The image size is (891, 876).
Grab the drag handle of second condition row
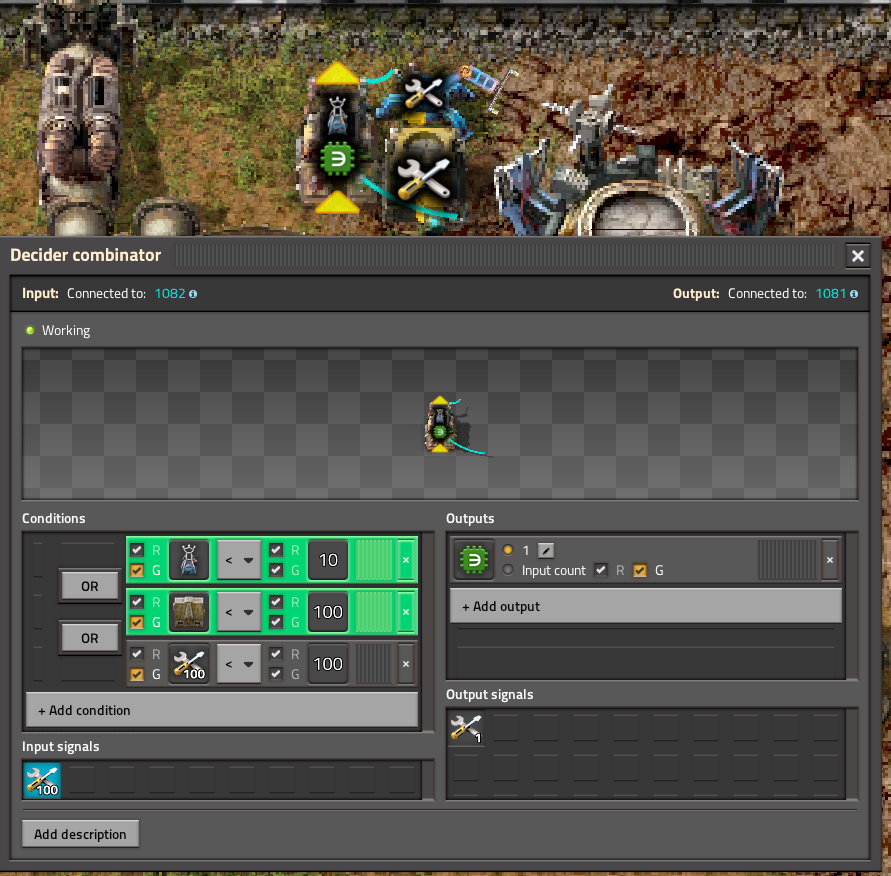pos(374,612)
